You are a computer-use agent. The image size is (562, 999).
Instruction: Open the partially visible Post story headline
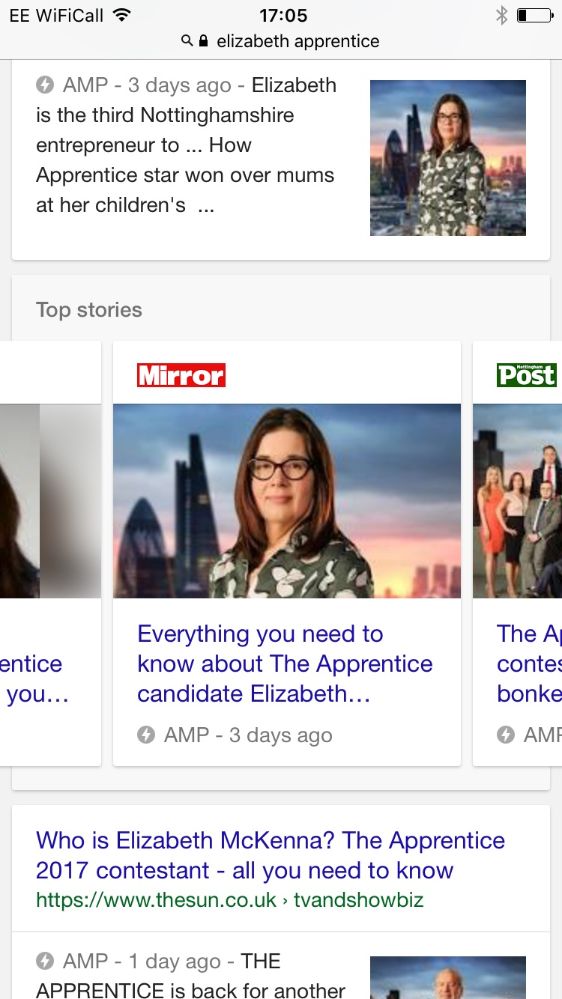(x=529, y=664)
